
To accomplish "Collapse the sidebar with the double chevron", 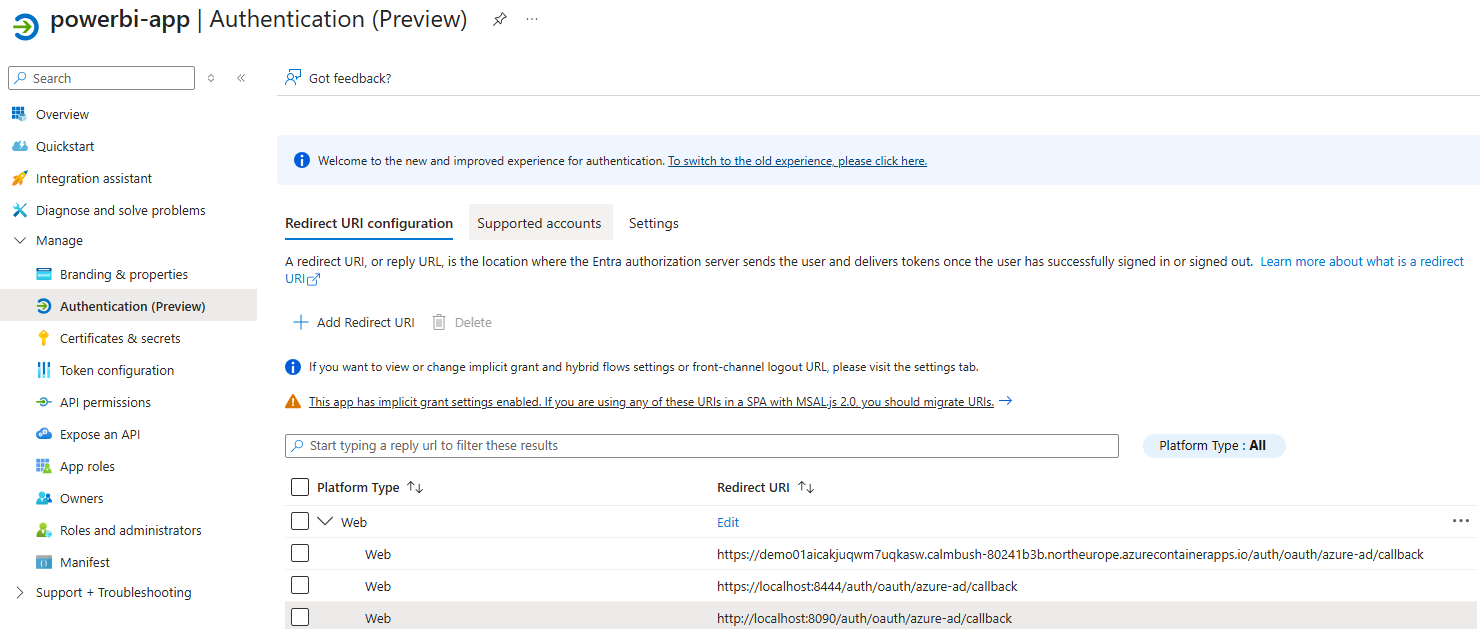I will tap(241, 78).
